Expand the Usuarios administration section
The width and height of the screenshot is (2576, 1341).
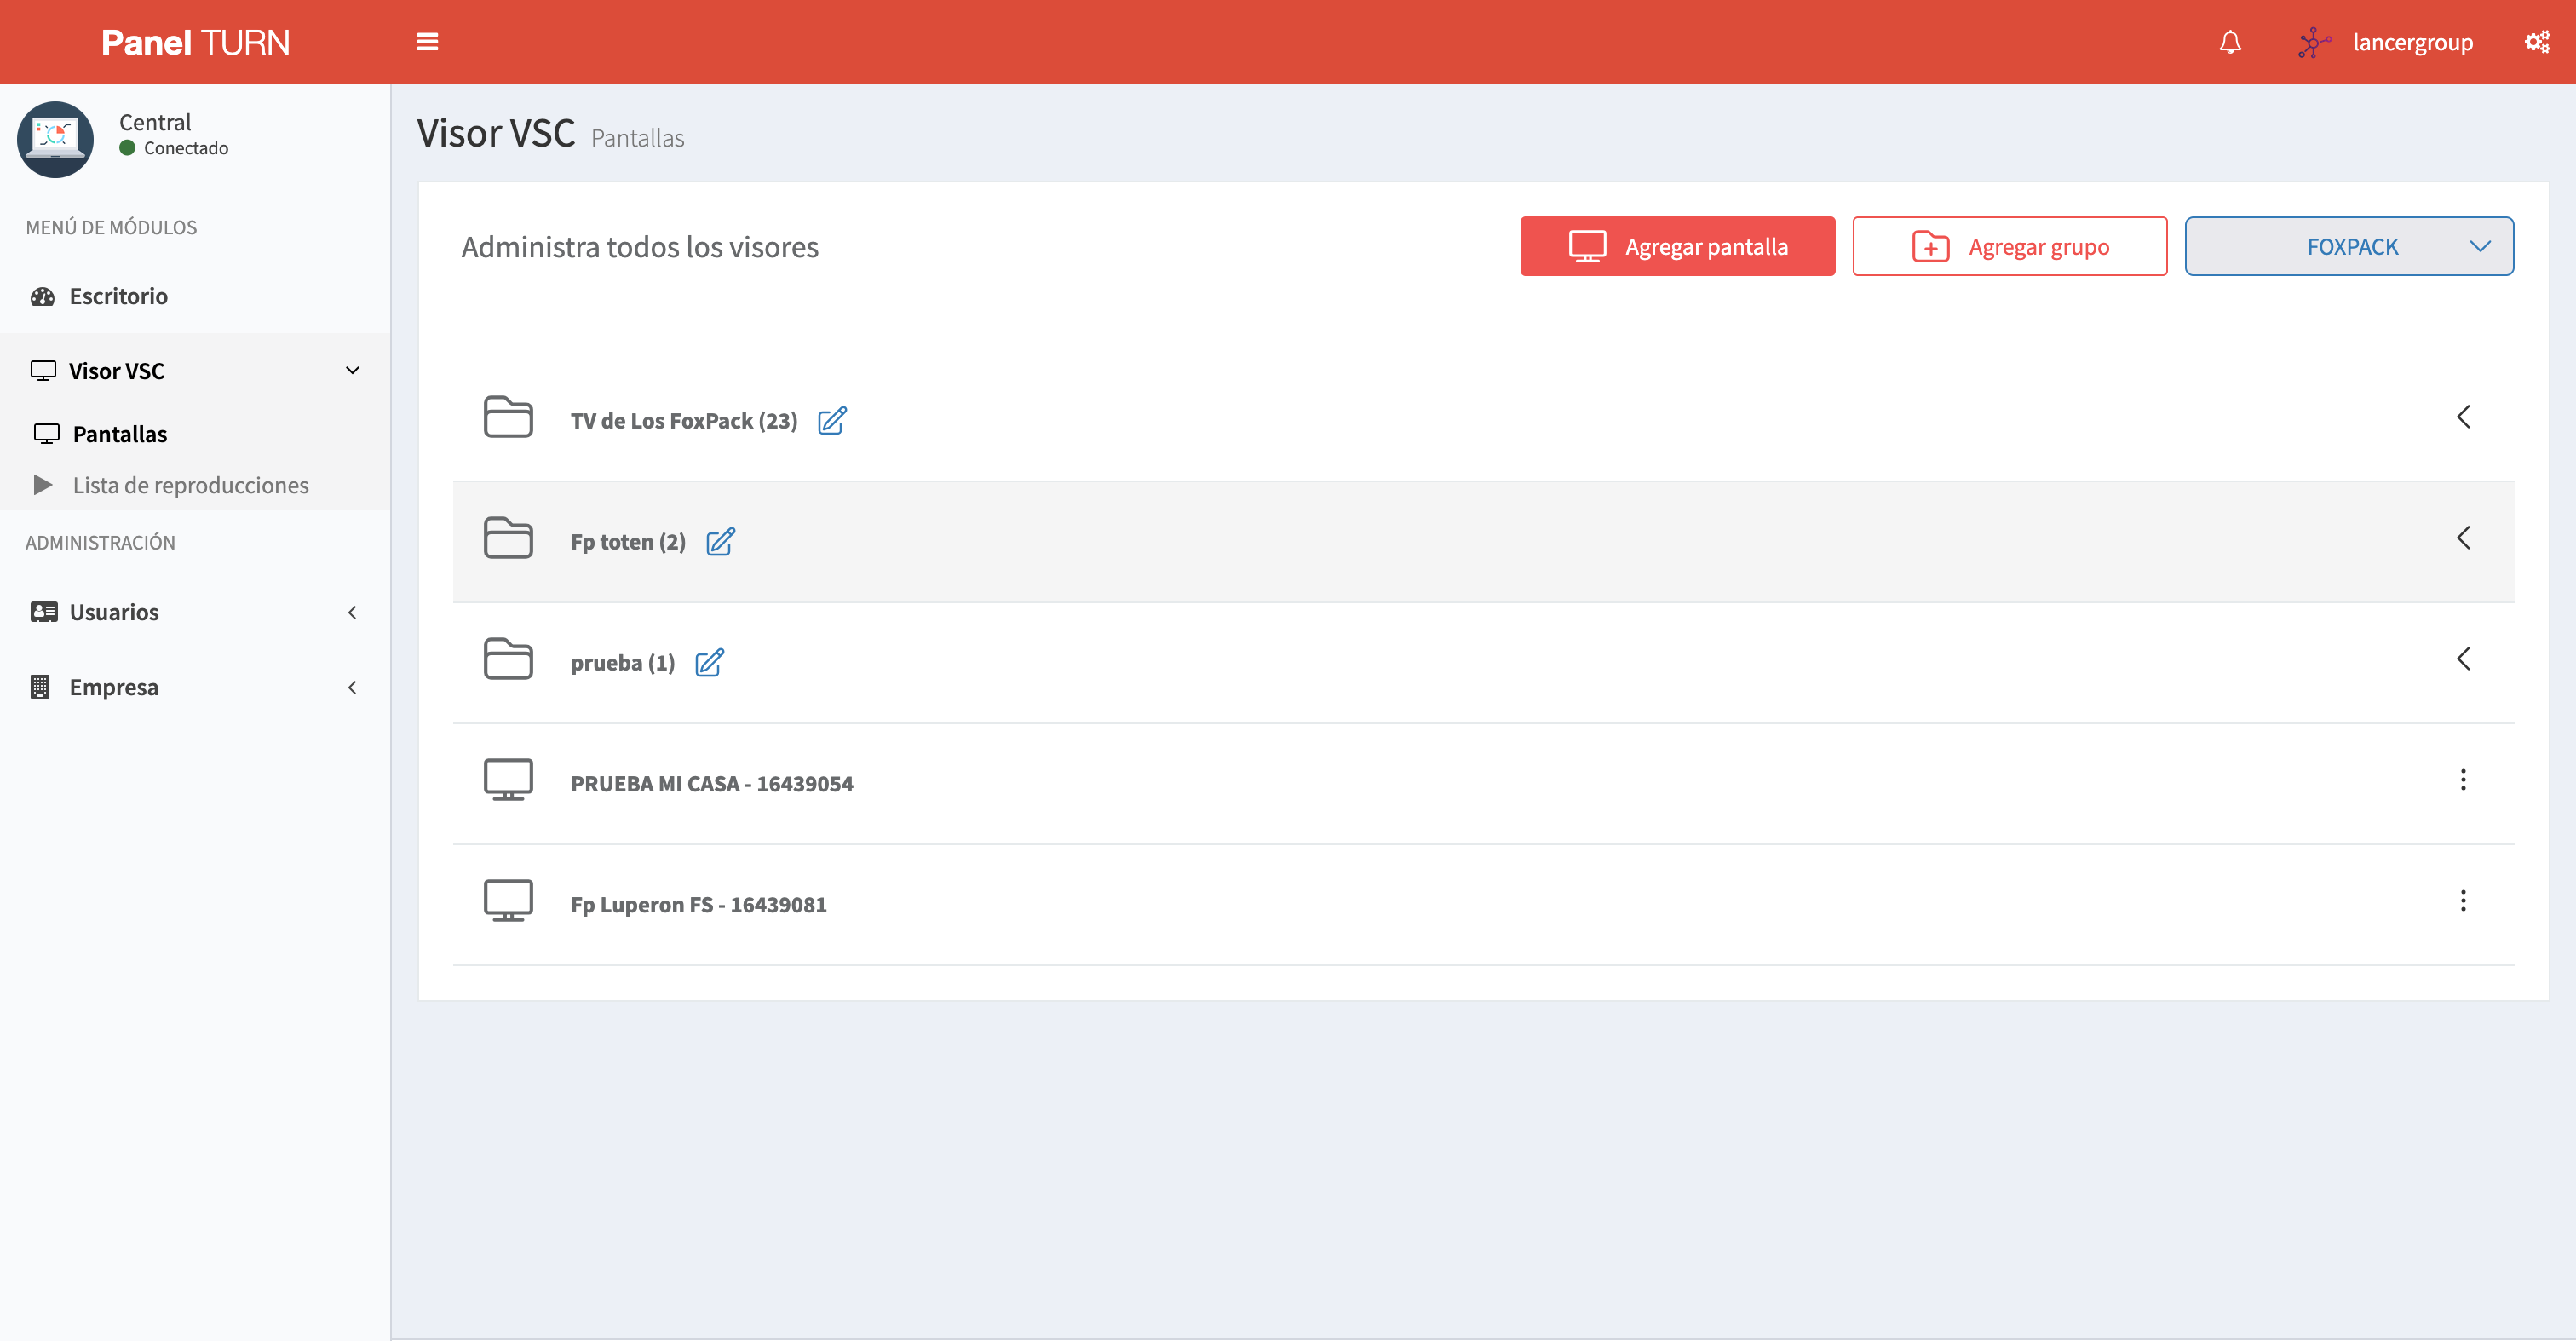(351, 612)
